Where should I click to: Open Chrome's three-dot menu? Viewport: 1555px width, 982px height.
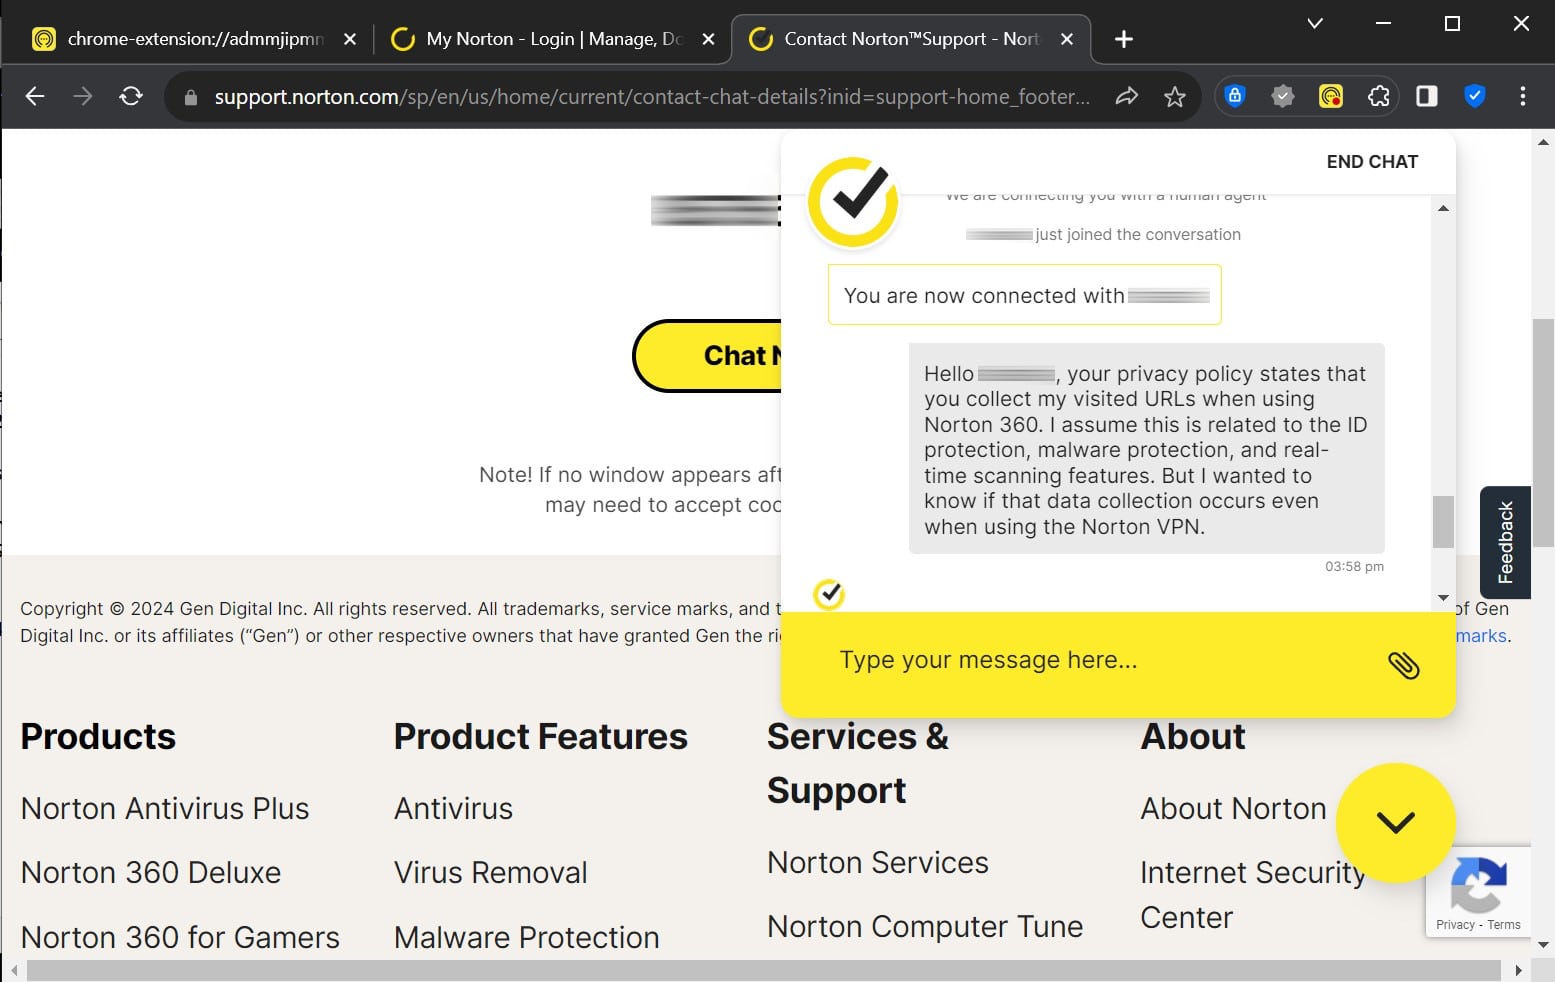(1523, 96)
